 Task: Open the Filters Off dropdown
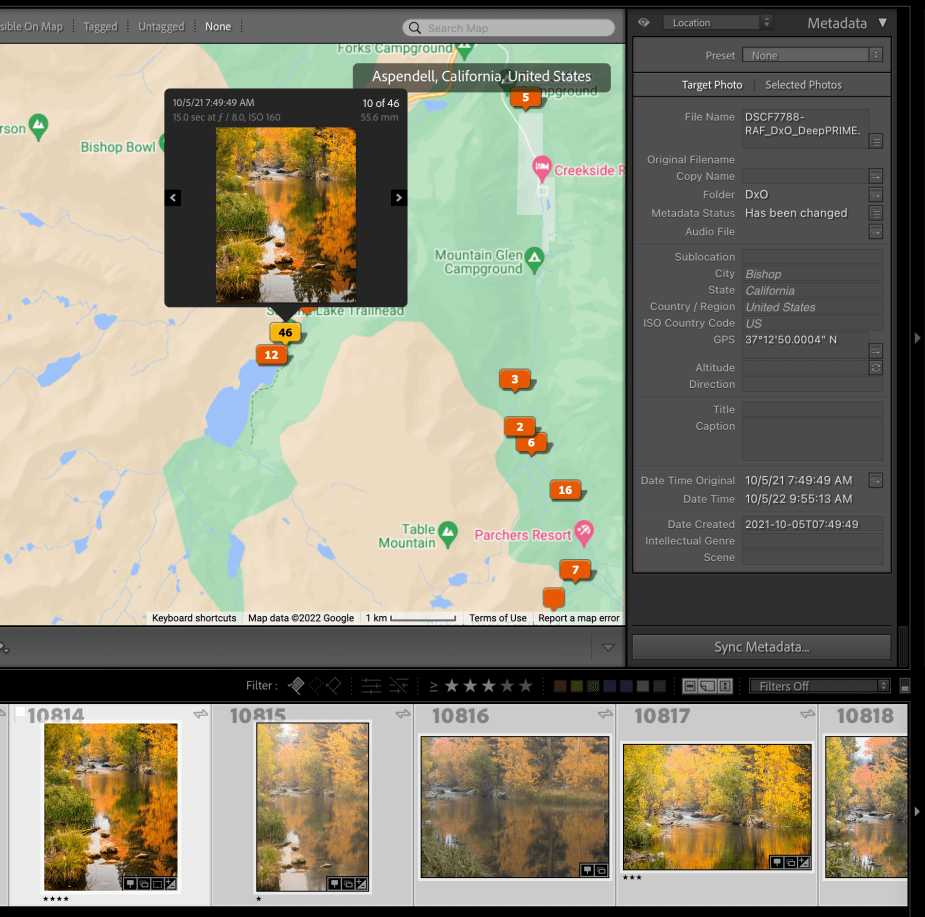[819, 686]
